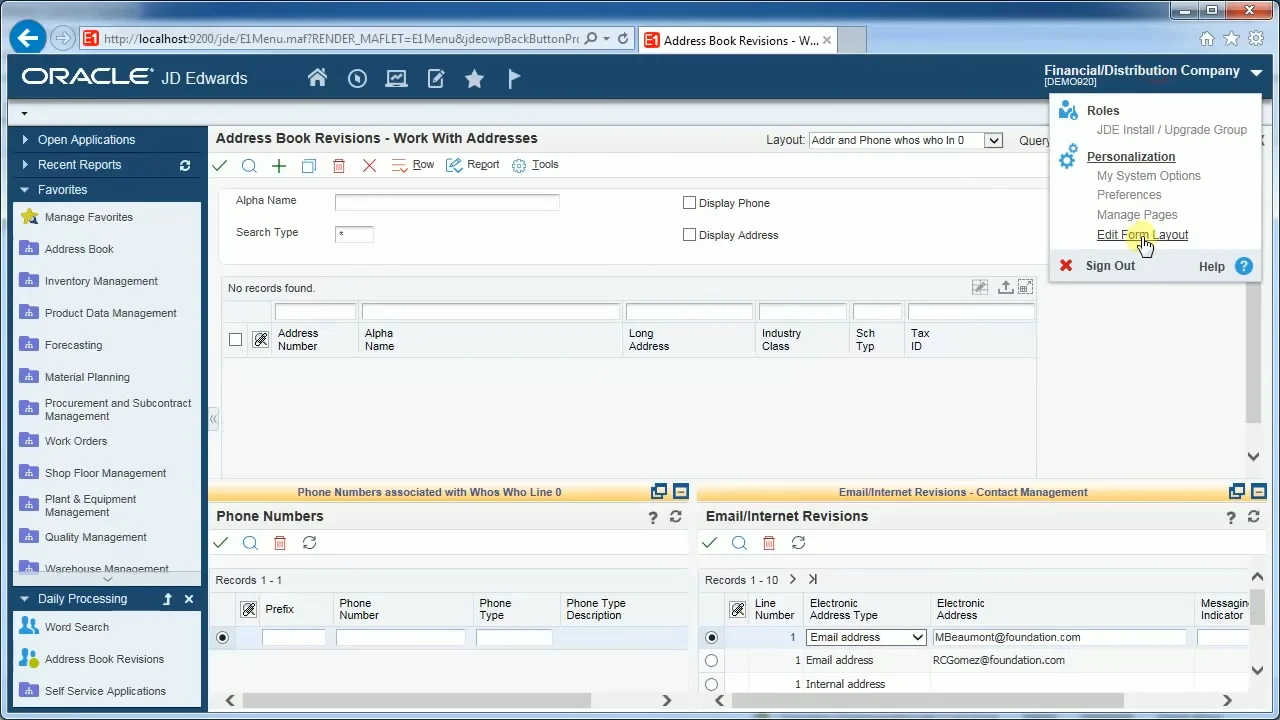Image resolution: width=1280 pixels, height=720 pixels.
Task: Open the Find search icon in the toolbar
Action: 249,164
